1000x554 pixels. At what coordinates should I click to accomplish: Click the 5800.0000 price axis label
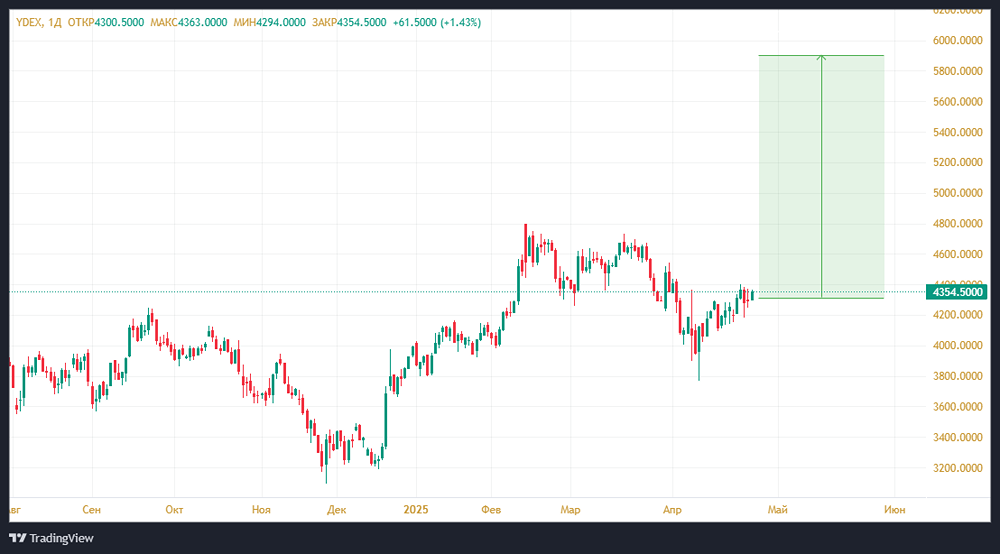[957, 71]
